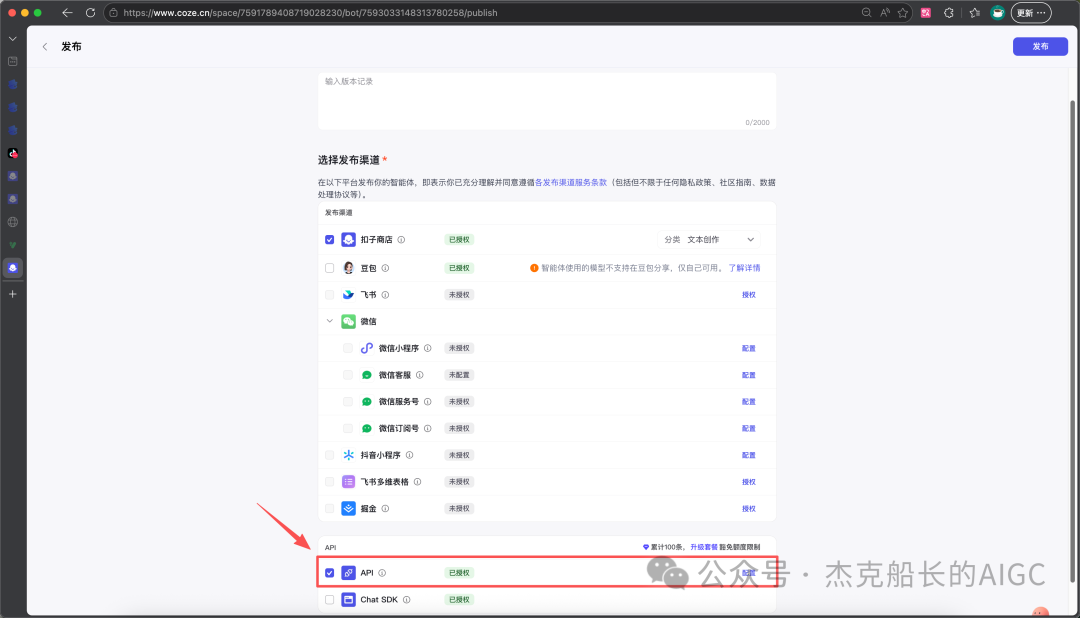Click the 豆包 avatar icon
Viewport: 1080px width, 618px height.
[x=349, y=267]
